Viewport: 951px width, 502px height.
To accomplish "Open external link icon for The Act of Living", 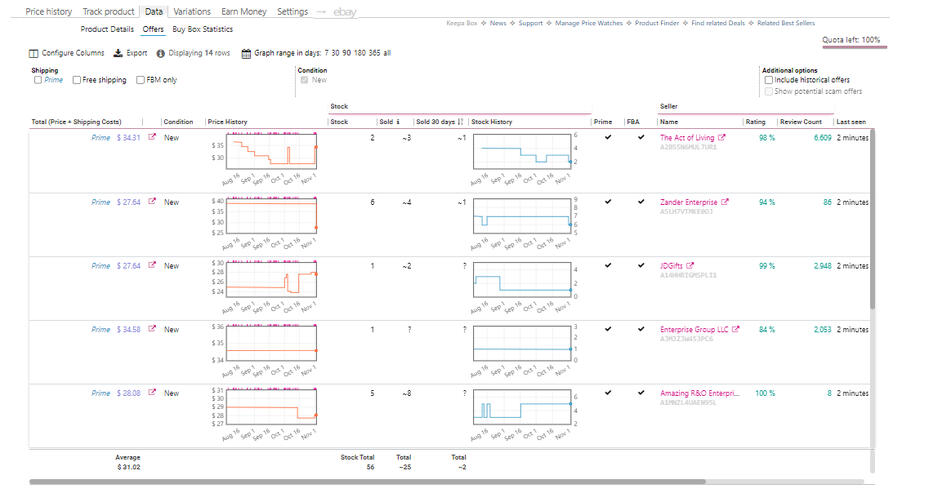I will (x=722, y=138).
